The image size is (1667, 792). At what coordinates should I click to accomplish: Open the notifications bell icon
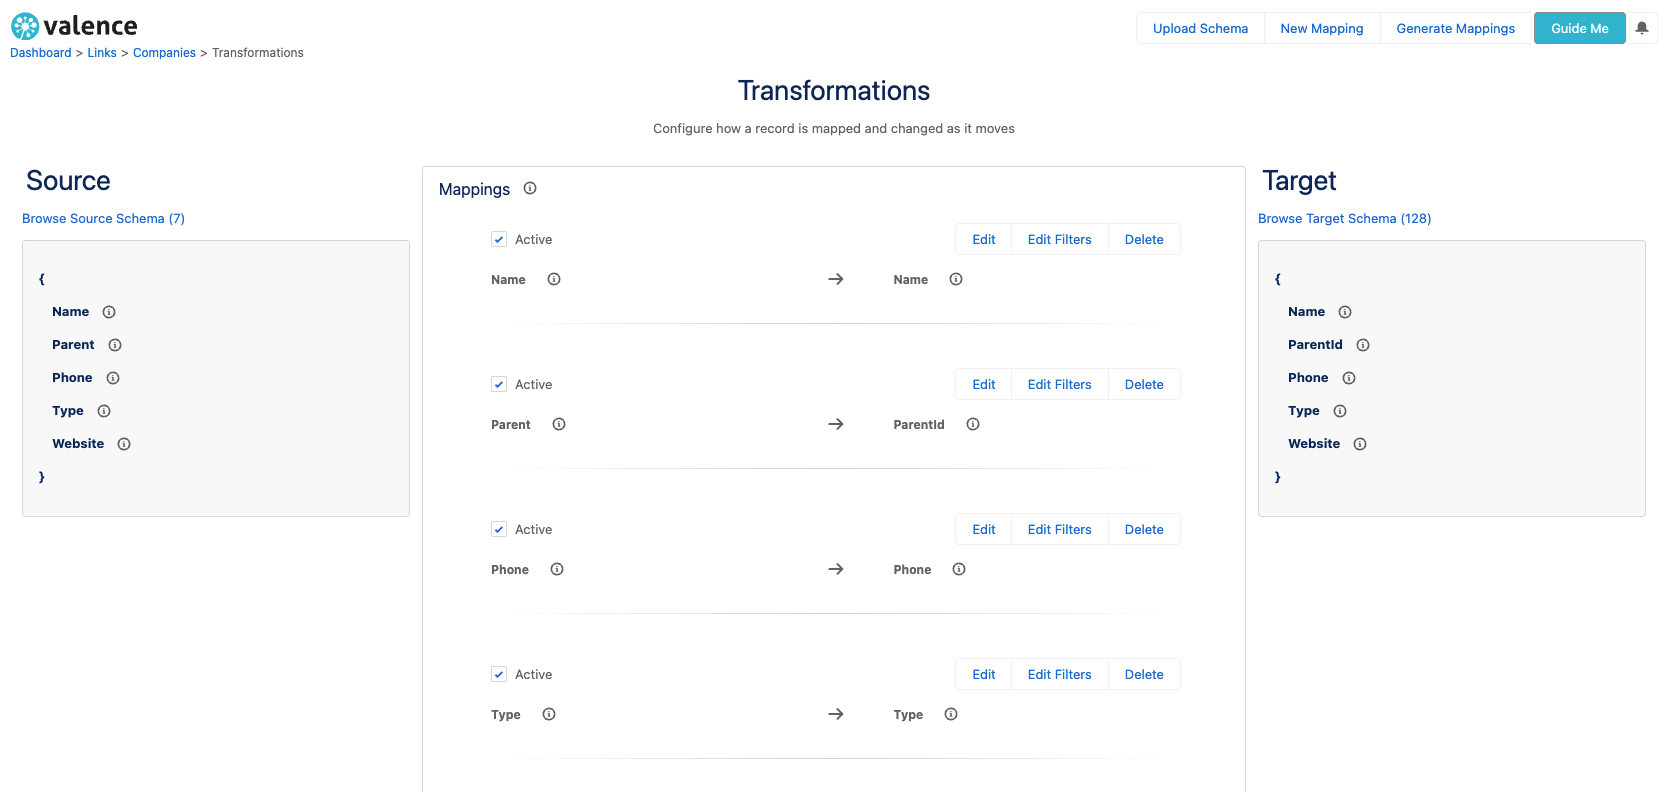point(1642,28)
